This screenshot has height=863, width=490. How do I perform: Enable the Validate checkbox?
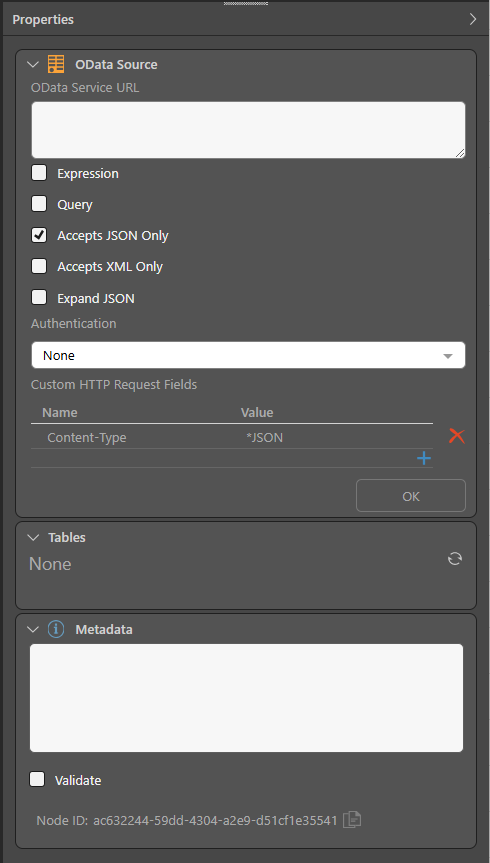(37, 780)
